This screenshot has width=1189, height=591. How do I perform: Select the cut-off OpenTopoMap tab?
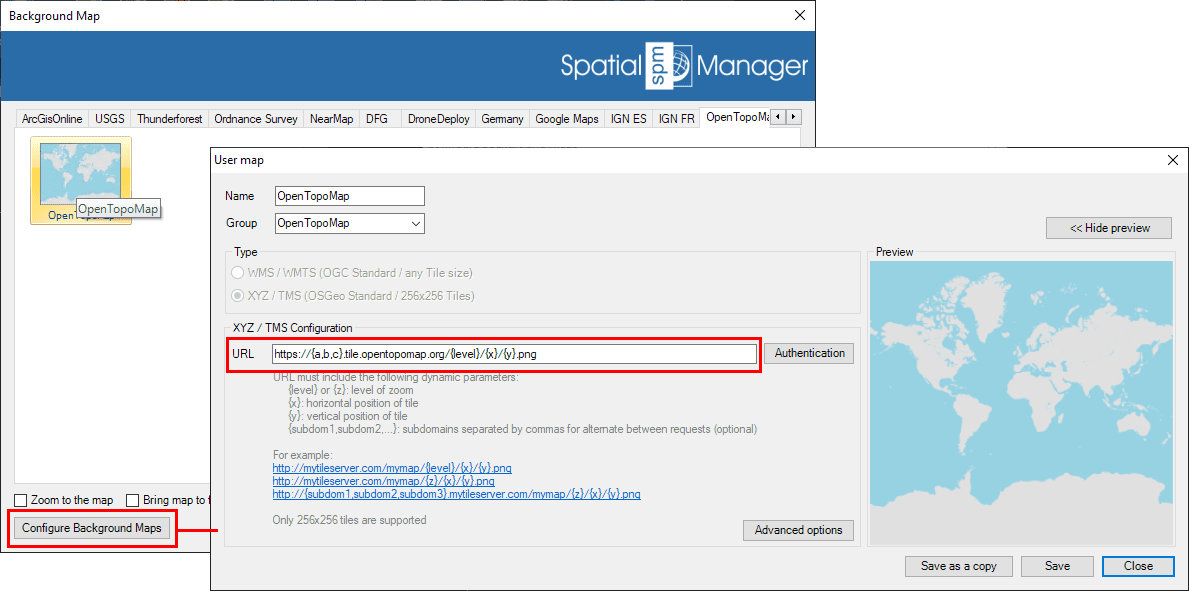(736, 117)
